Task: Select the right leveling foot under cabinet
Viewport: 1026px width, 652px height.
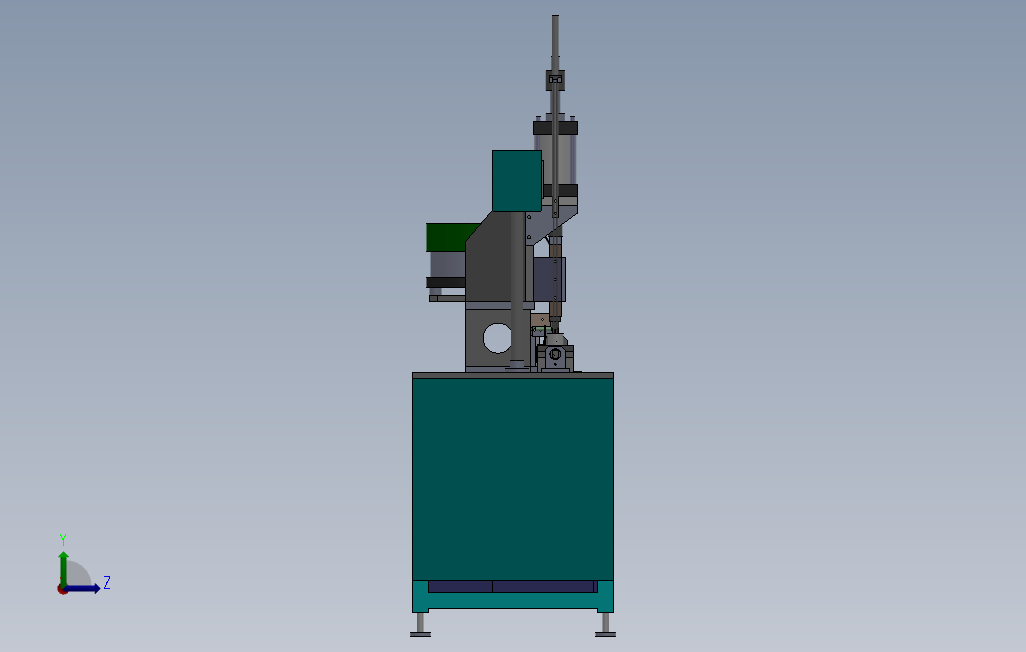Action: coord(605,625)
